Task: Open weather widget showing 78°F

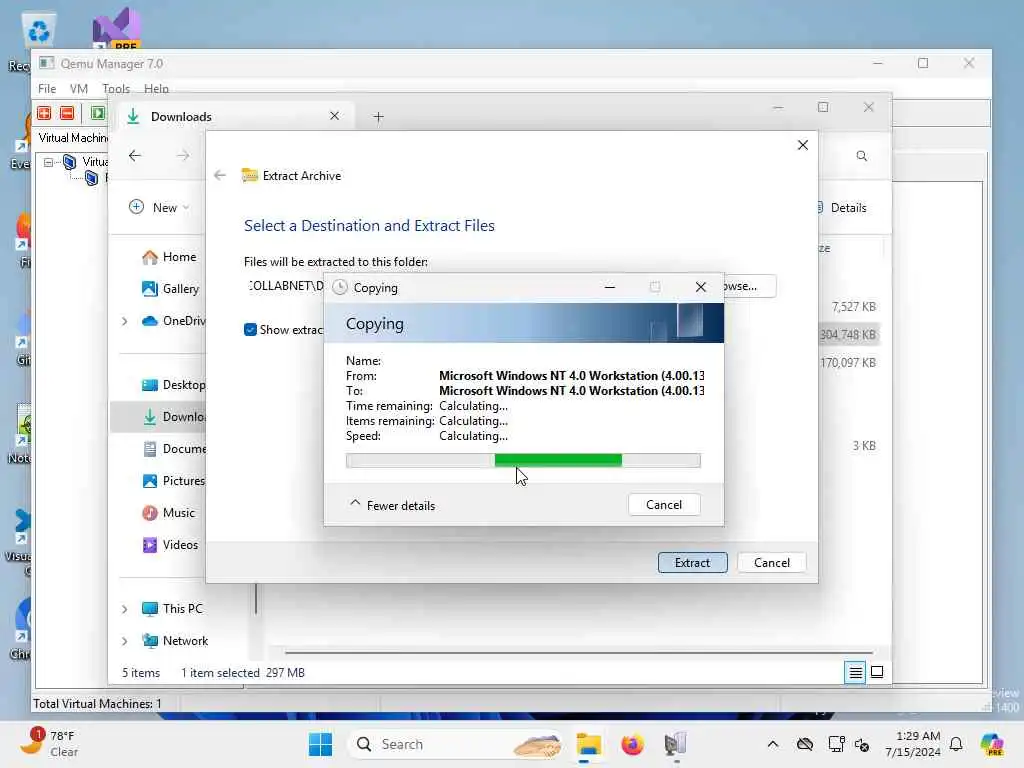Action: pos(52,744)
